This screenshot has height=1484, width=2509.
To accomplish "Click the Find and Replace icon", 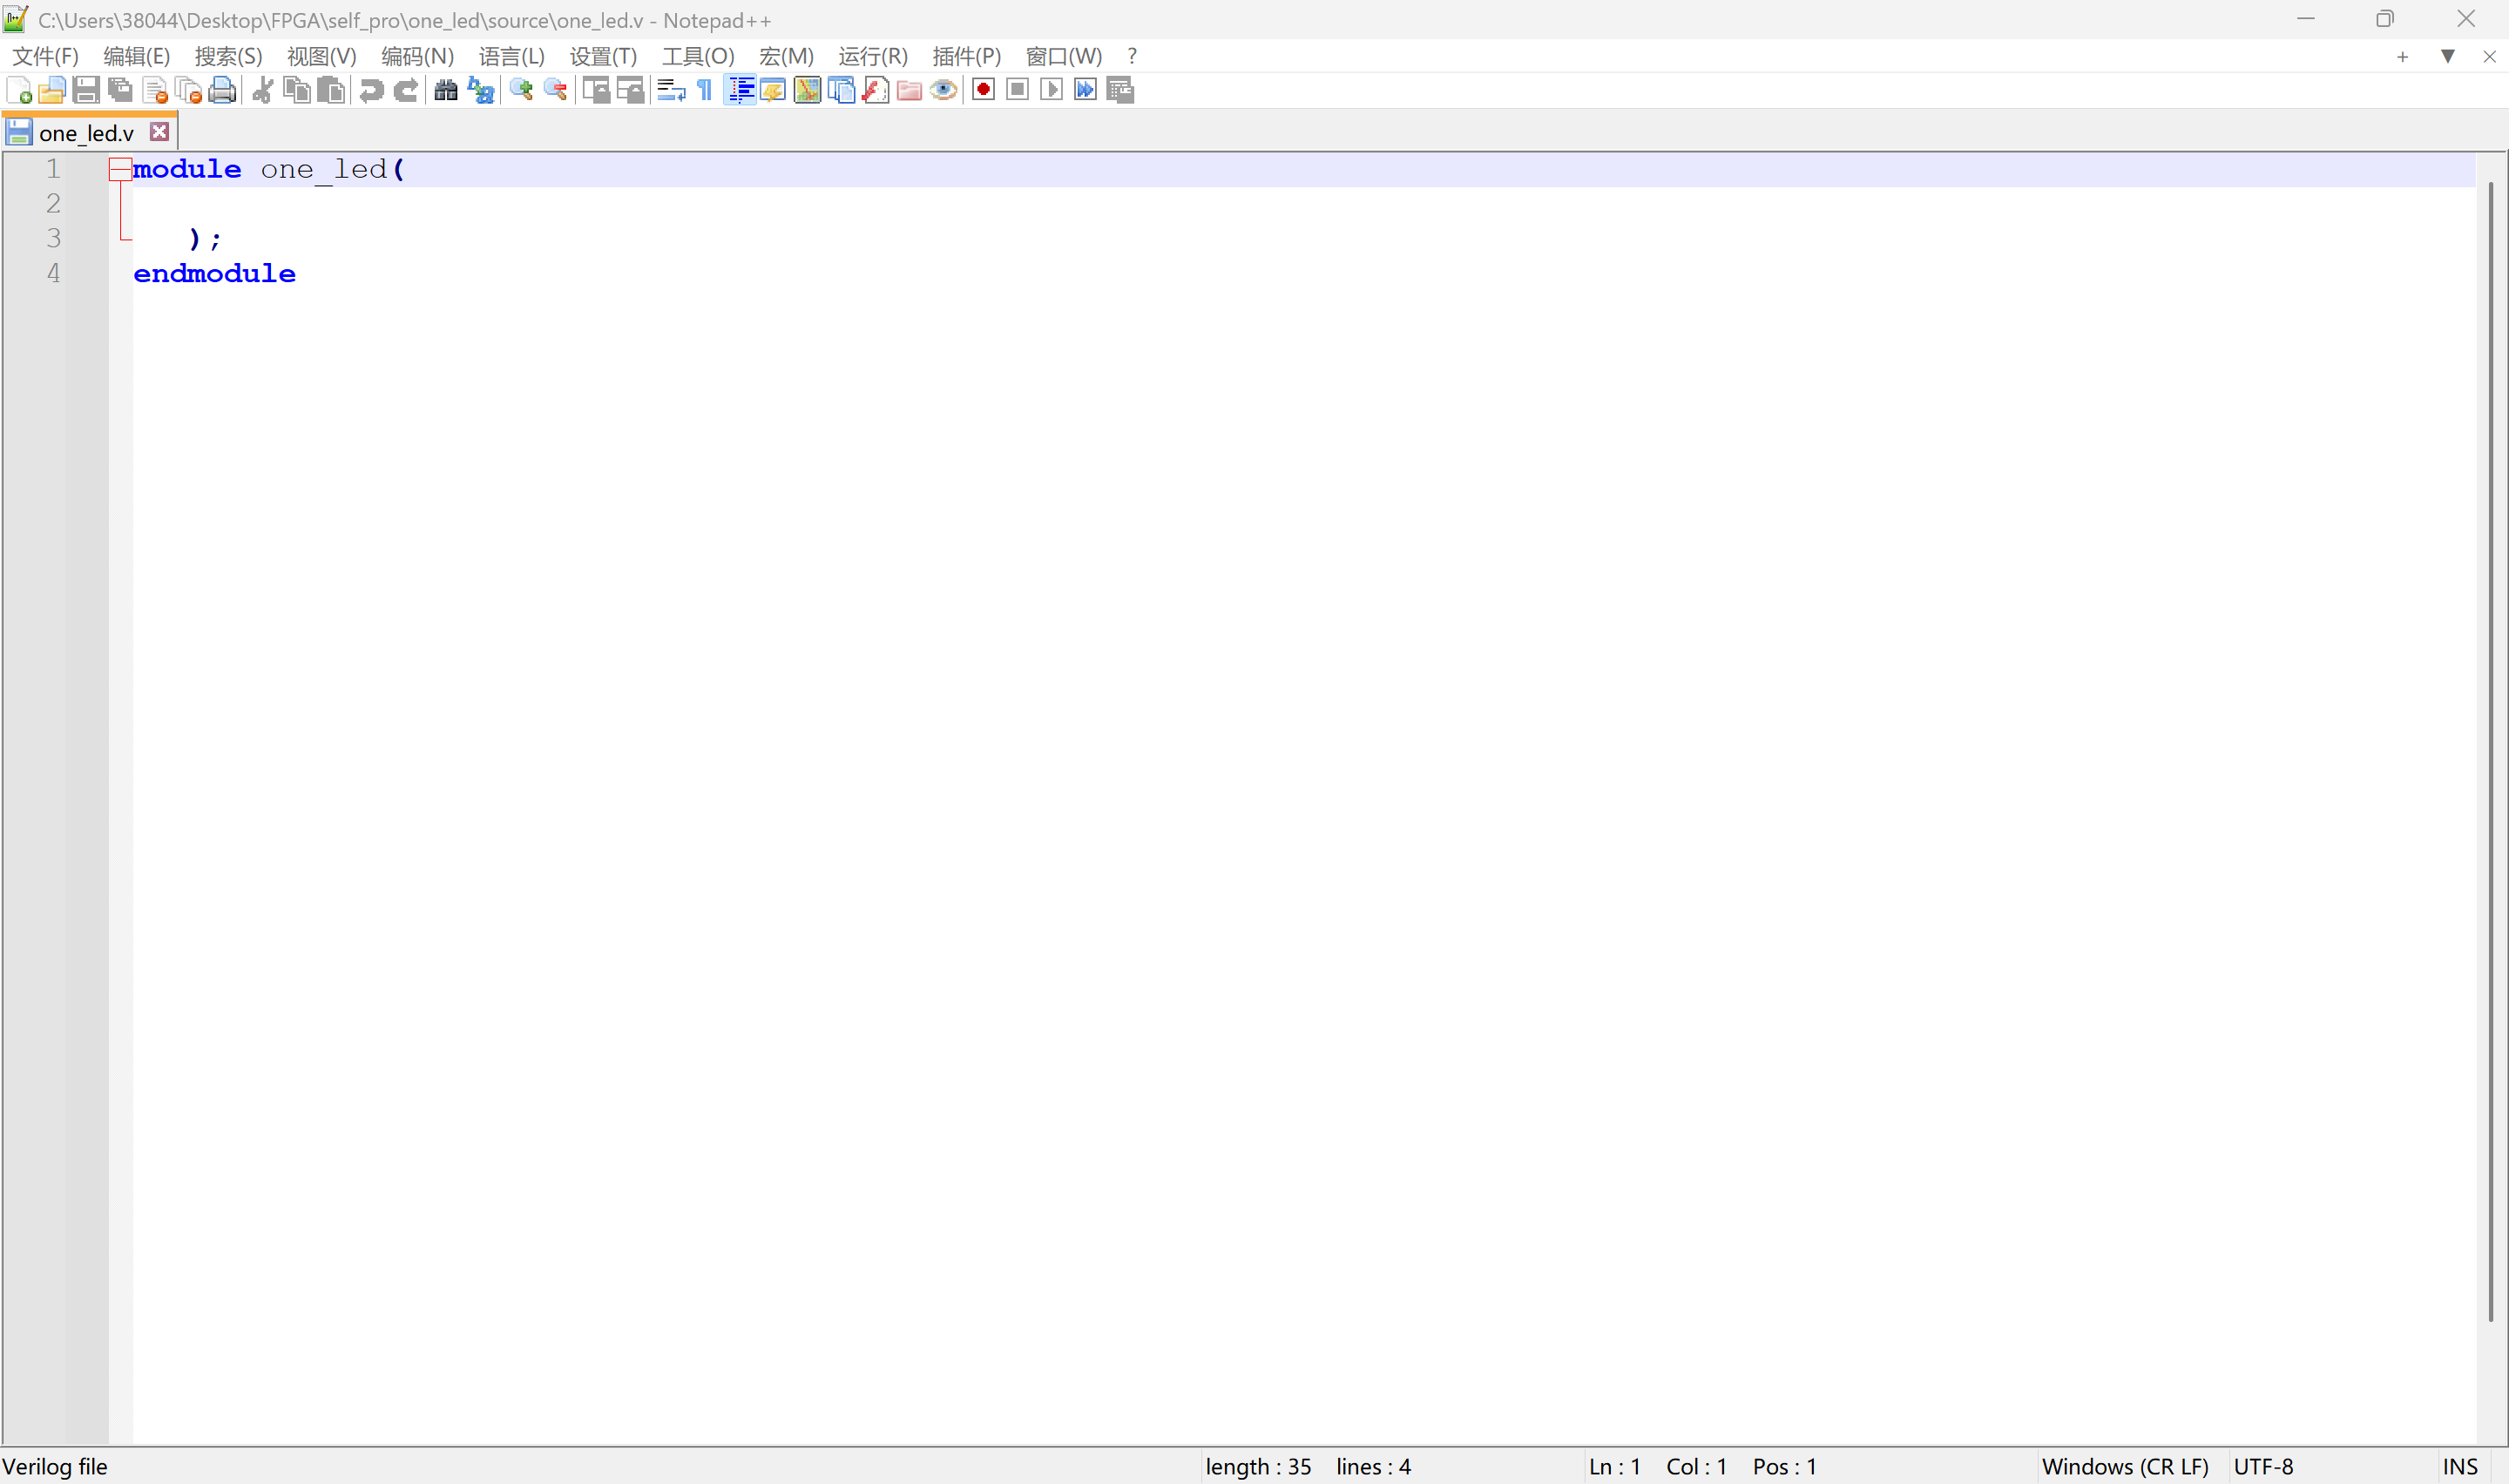I will [481, 91].
